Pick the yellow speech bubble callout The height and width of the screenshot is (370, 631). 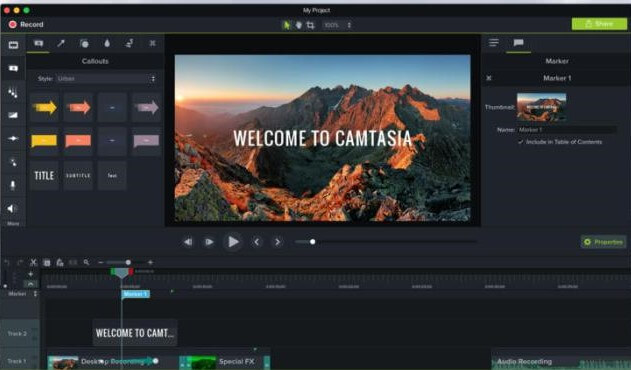pyautogui.click(x=44, y=141)
